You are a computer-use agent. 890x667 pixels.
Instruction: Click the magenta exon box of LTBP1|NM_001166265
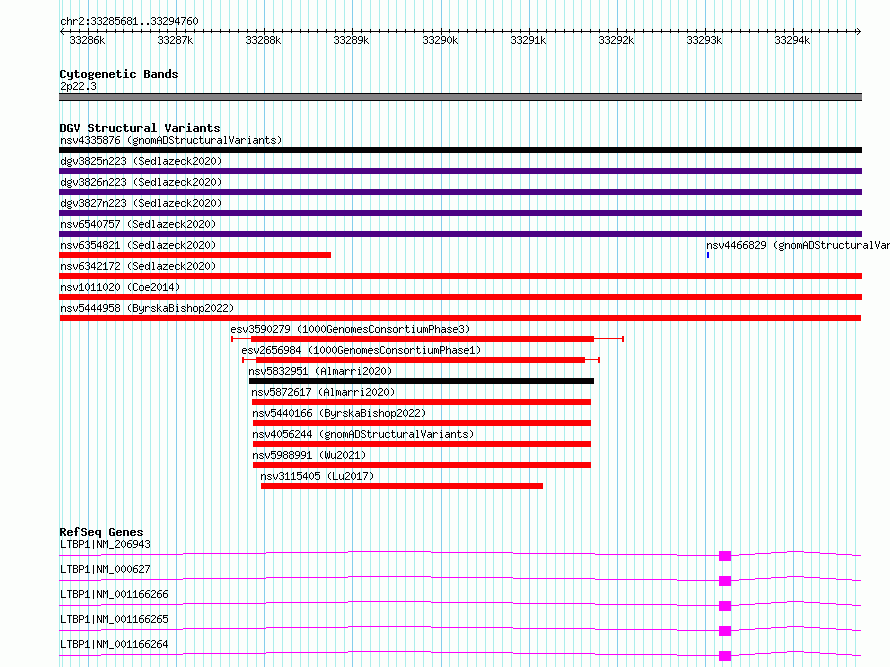[x=725, y=631]
